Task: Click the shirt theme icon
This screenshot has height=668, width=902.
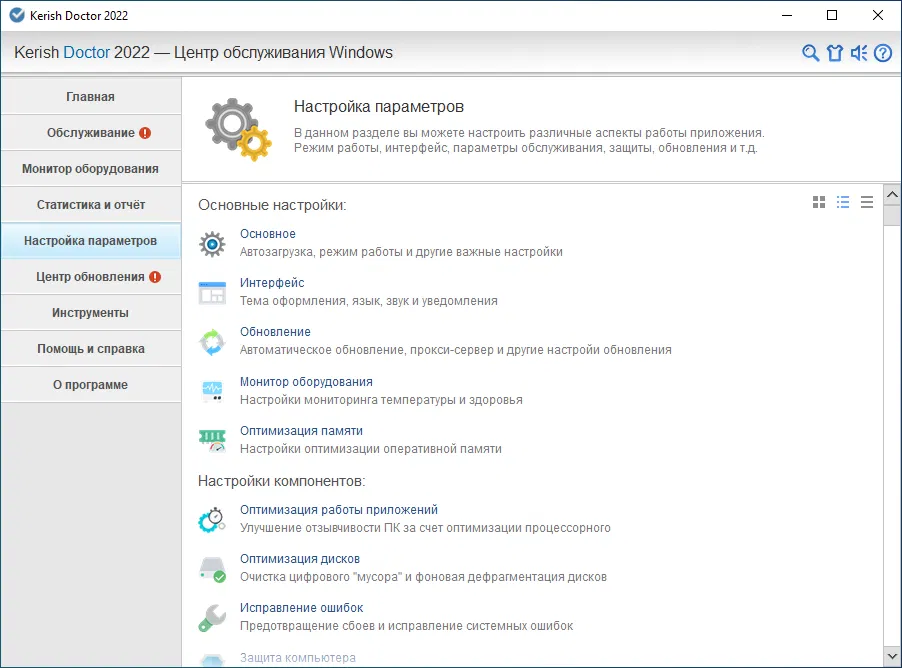Action: [x=835, y=53]
